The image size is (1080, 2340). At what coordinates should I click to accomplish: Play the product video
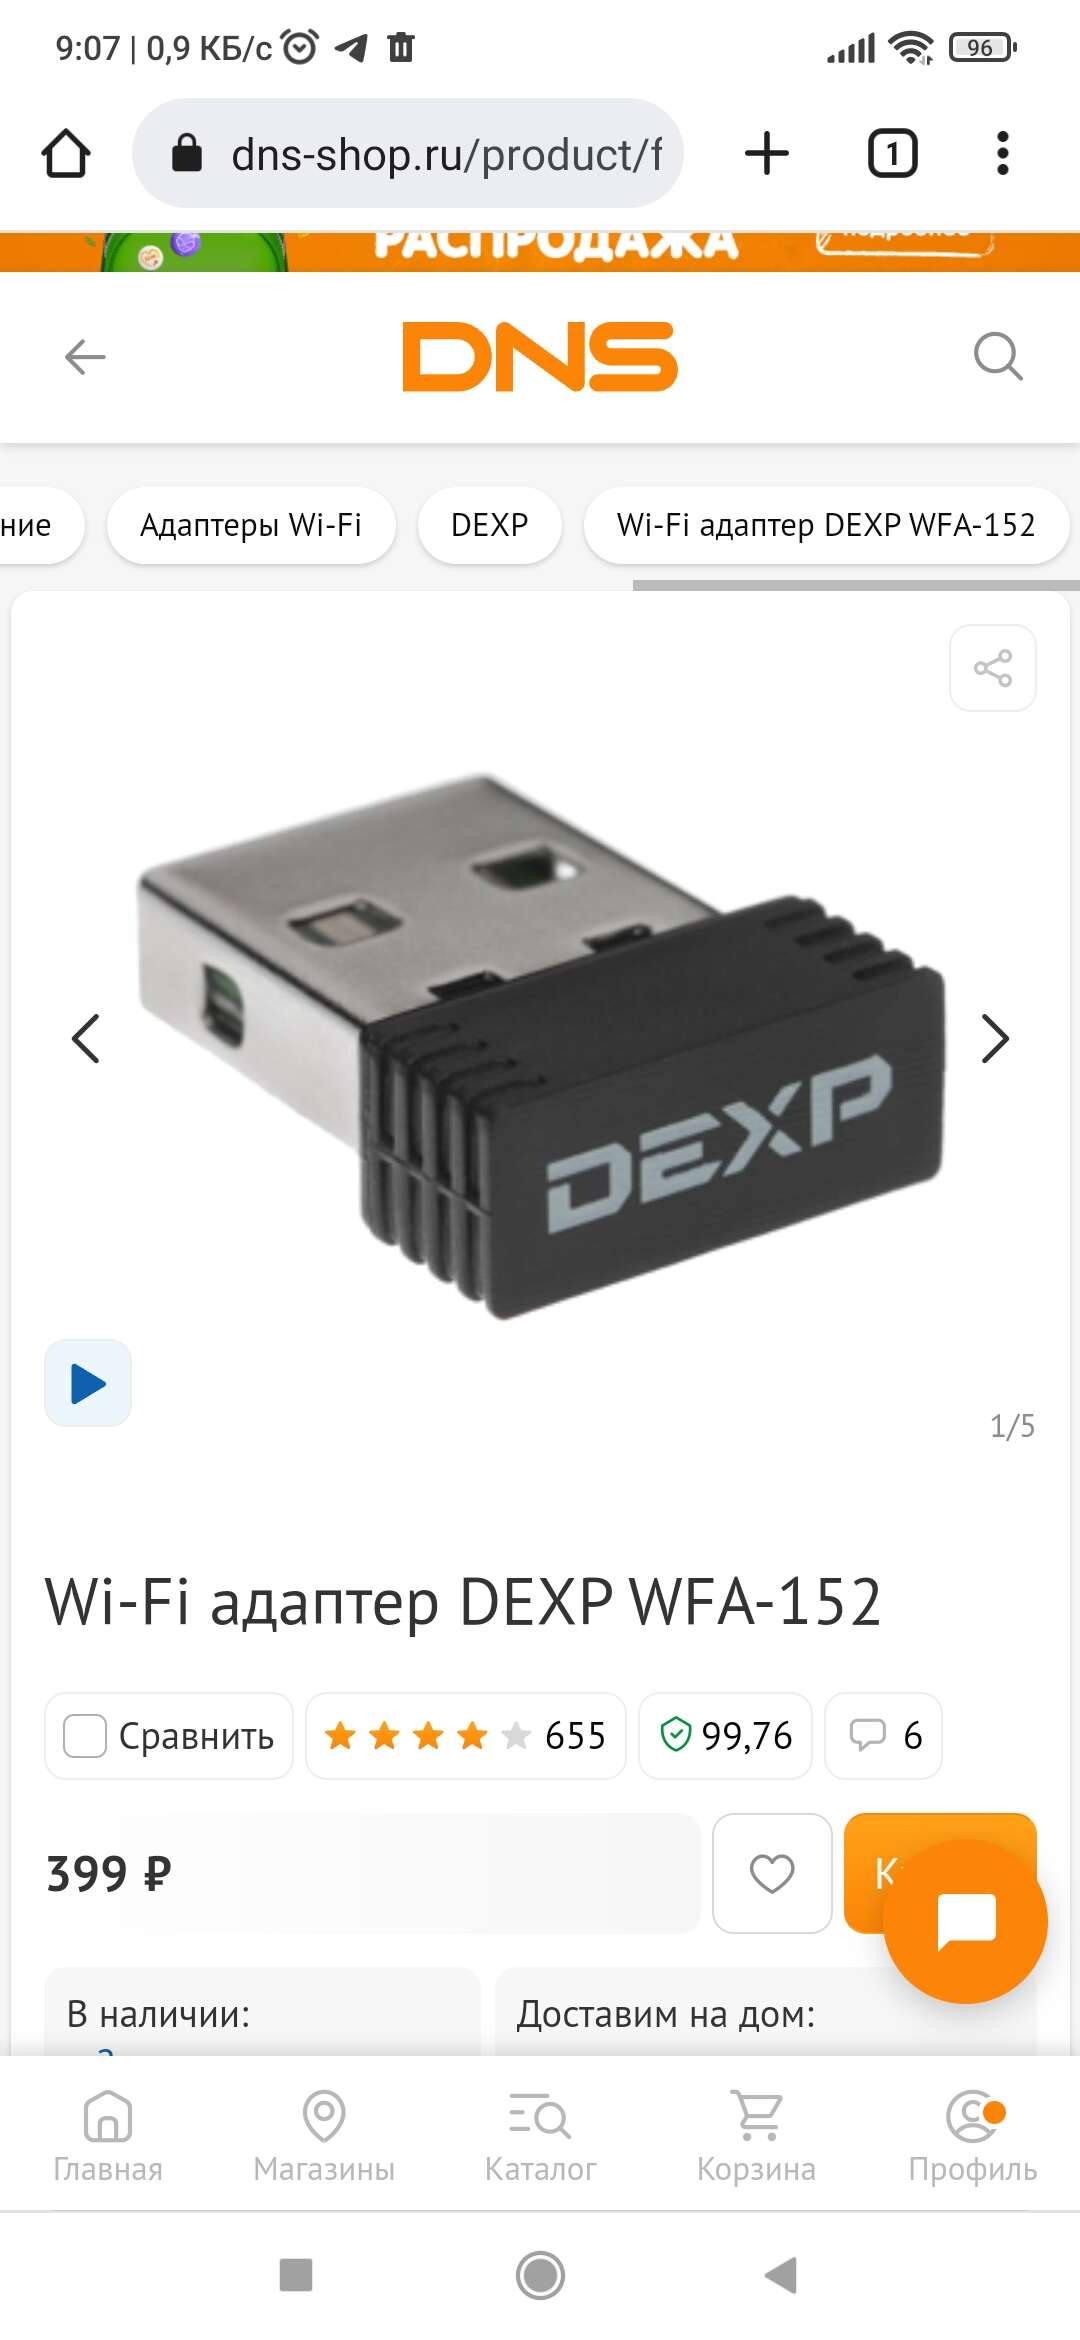point(88,1383)
